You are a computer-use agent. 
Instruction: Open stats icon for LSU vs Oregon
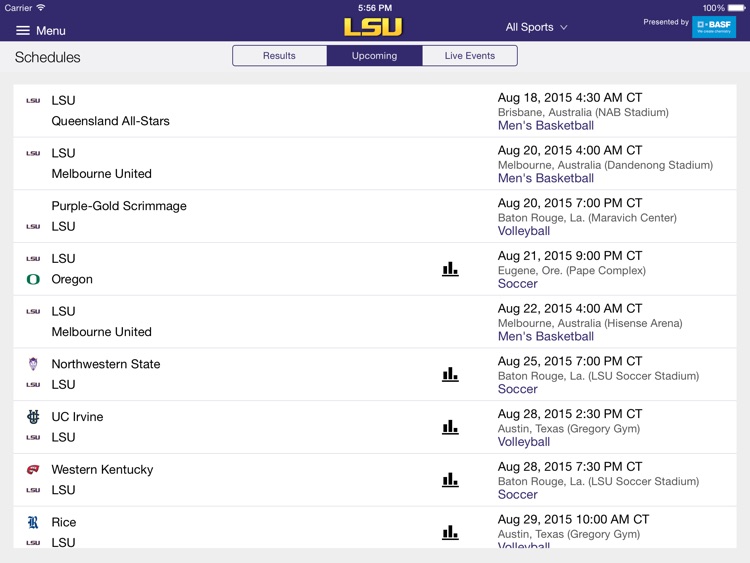pos(450,269)
